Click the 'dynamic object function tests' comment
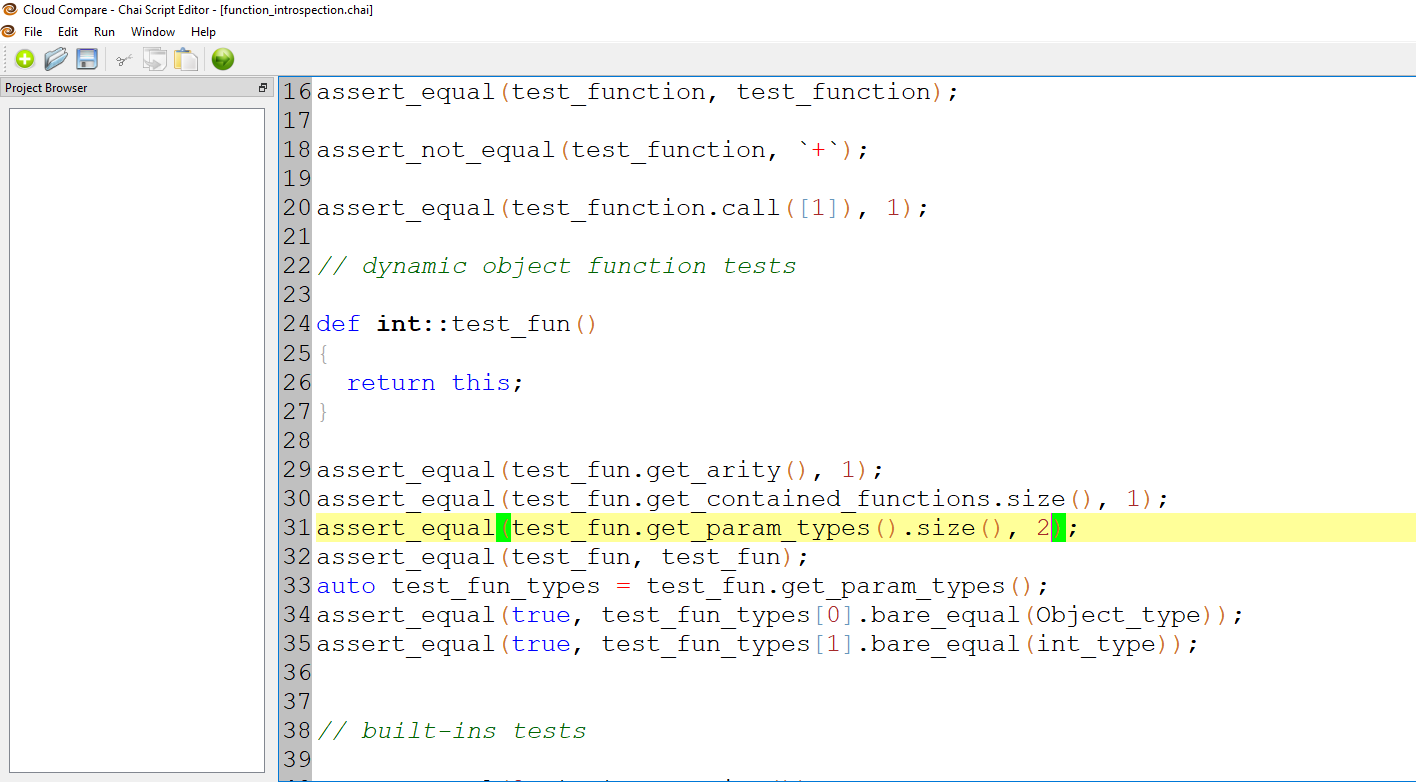 tap(557, 266)
